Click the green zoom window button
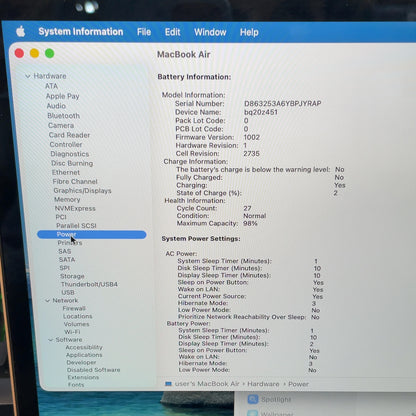 point(50,53)
